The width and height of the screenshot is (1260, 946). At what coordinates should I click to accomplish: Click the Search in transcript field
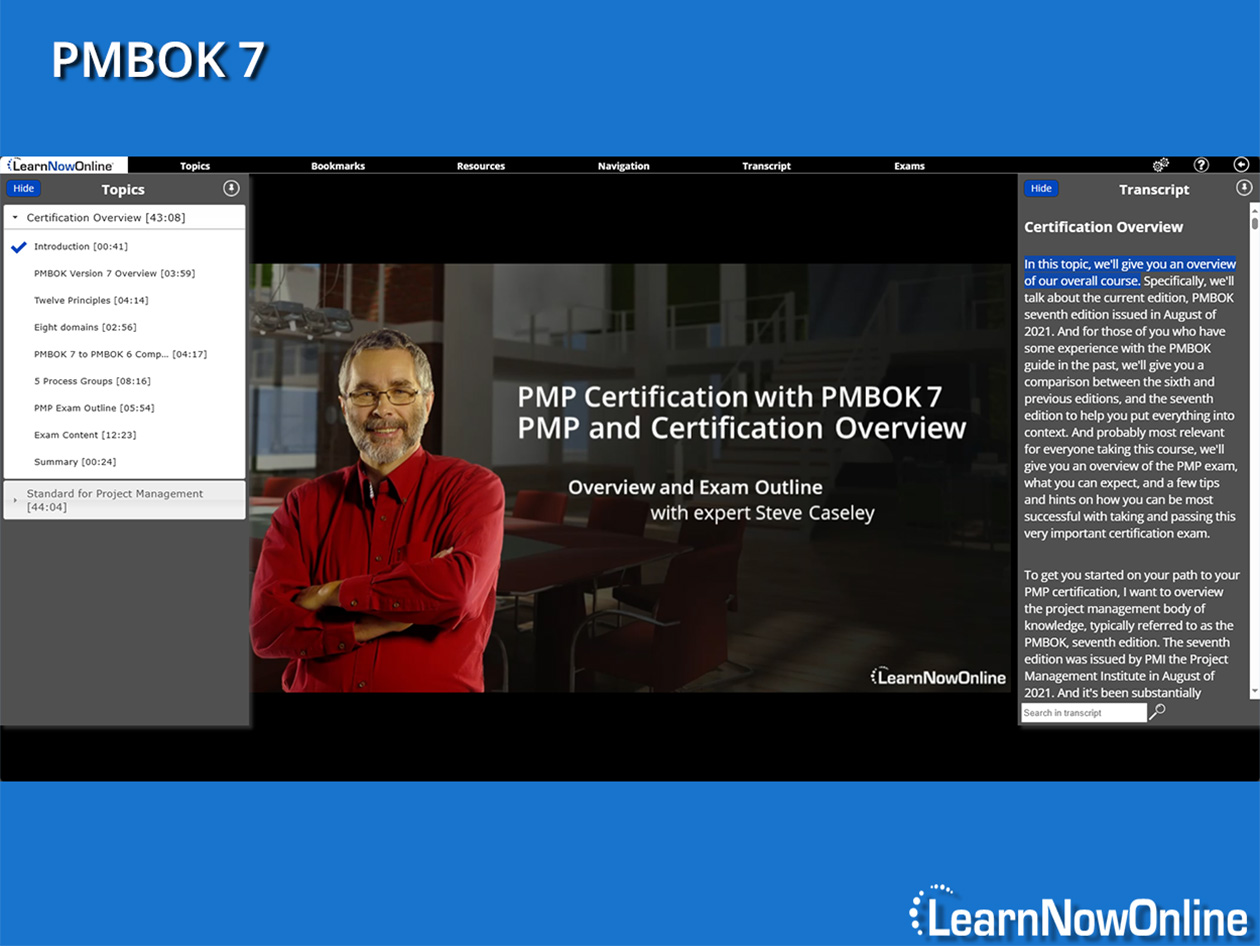click(1084, 713)
